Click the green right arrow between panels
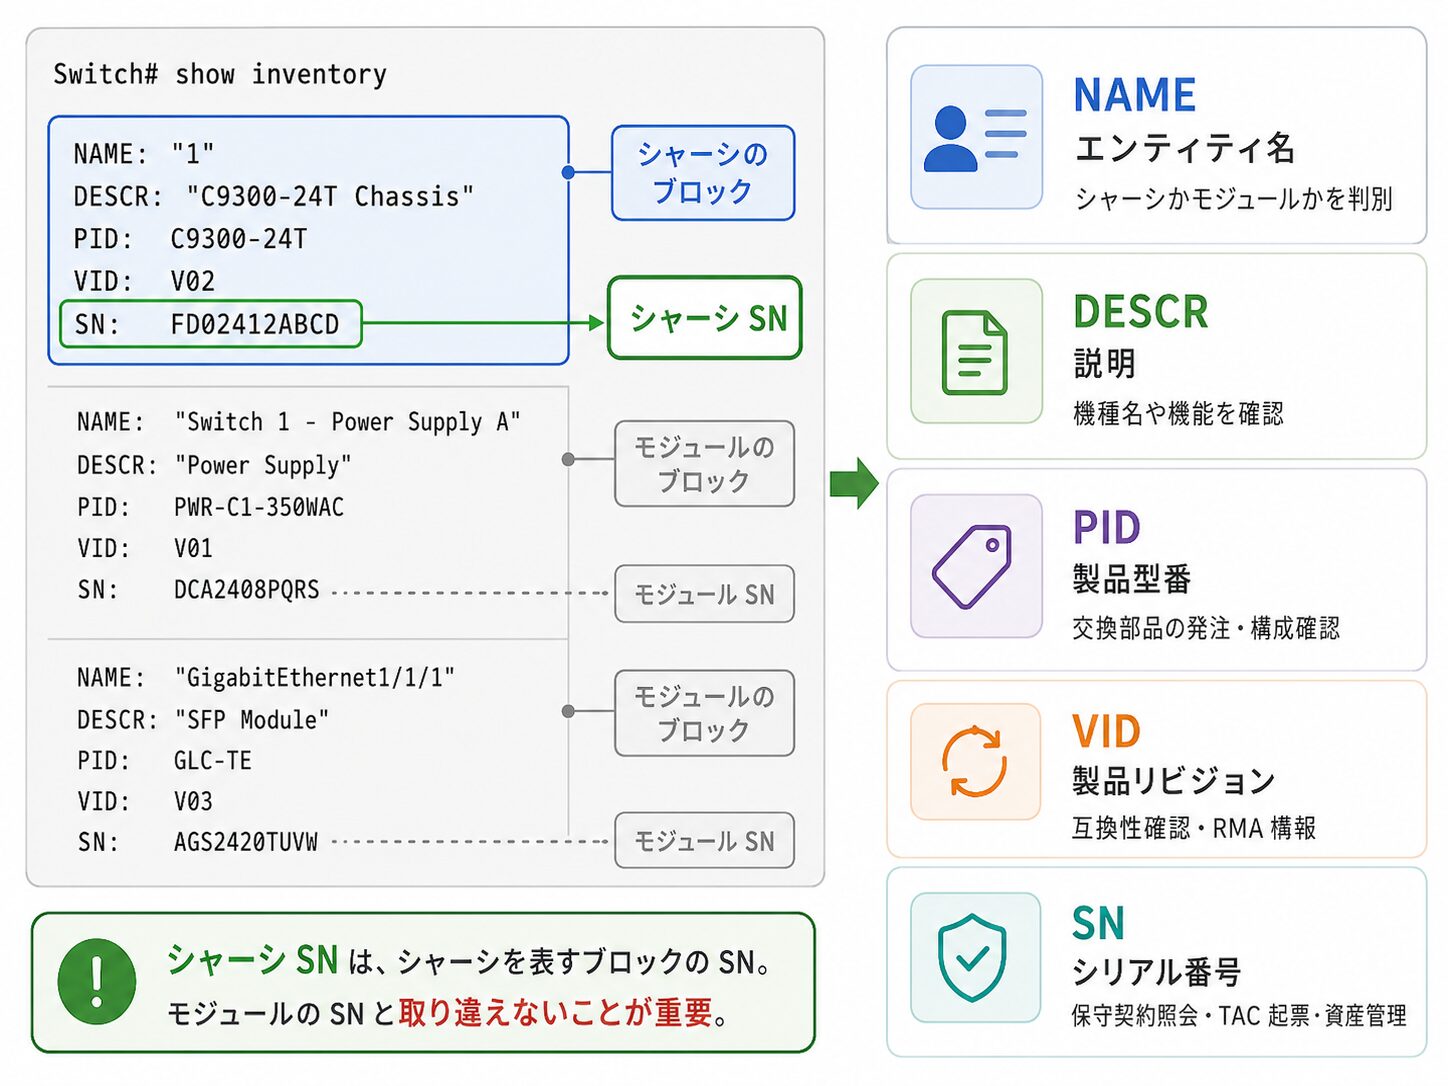The width and height of the screenshot is (1448, 1086). [854, 483]
